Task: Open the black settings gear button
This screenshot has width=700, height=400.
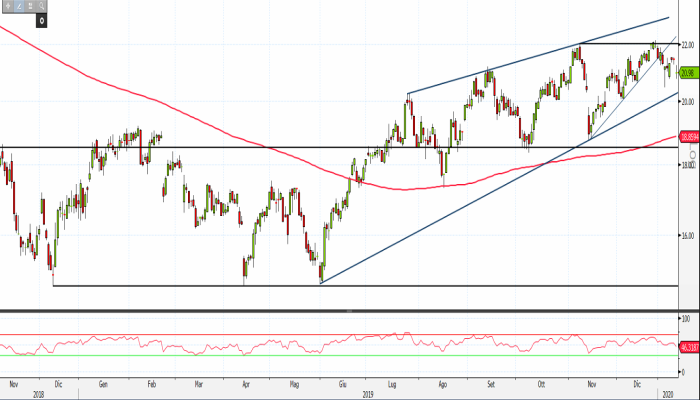Action: click(x=41, y=21)
